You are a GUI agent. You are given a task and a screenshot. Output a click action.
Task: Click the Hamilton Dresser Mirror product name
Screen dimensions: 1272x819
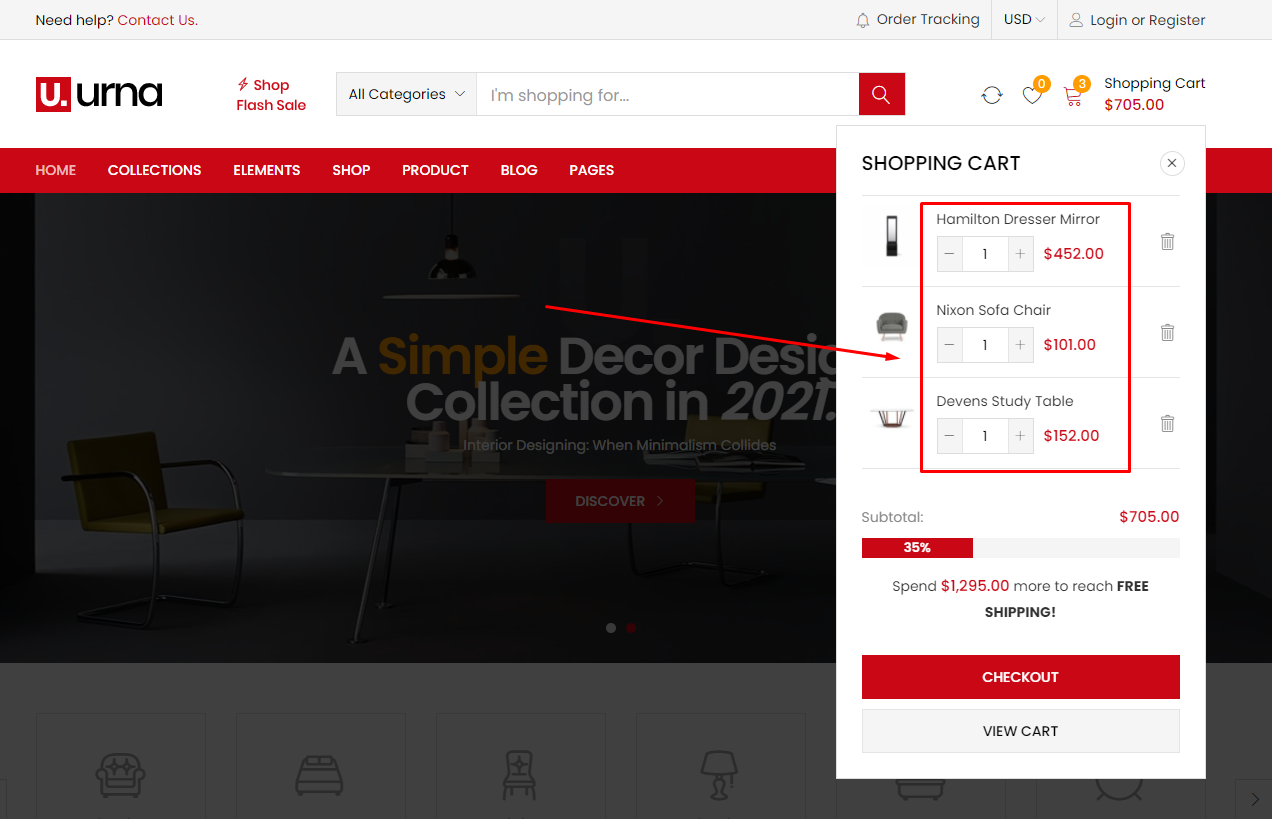click(1018, 219)
